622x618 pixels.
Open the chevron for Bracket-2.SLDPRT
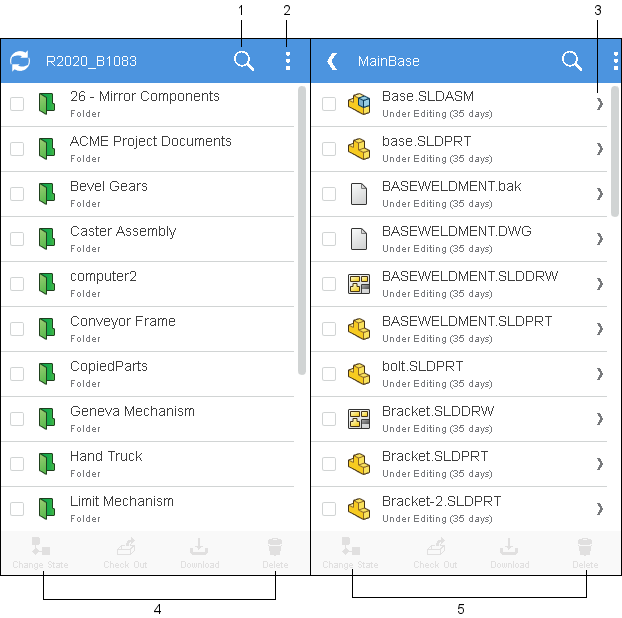tap(600, 508)
